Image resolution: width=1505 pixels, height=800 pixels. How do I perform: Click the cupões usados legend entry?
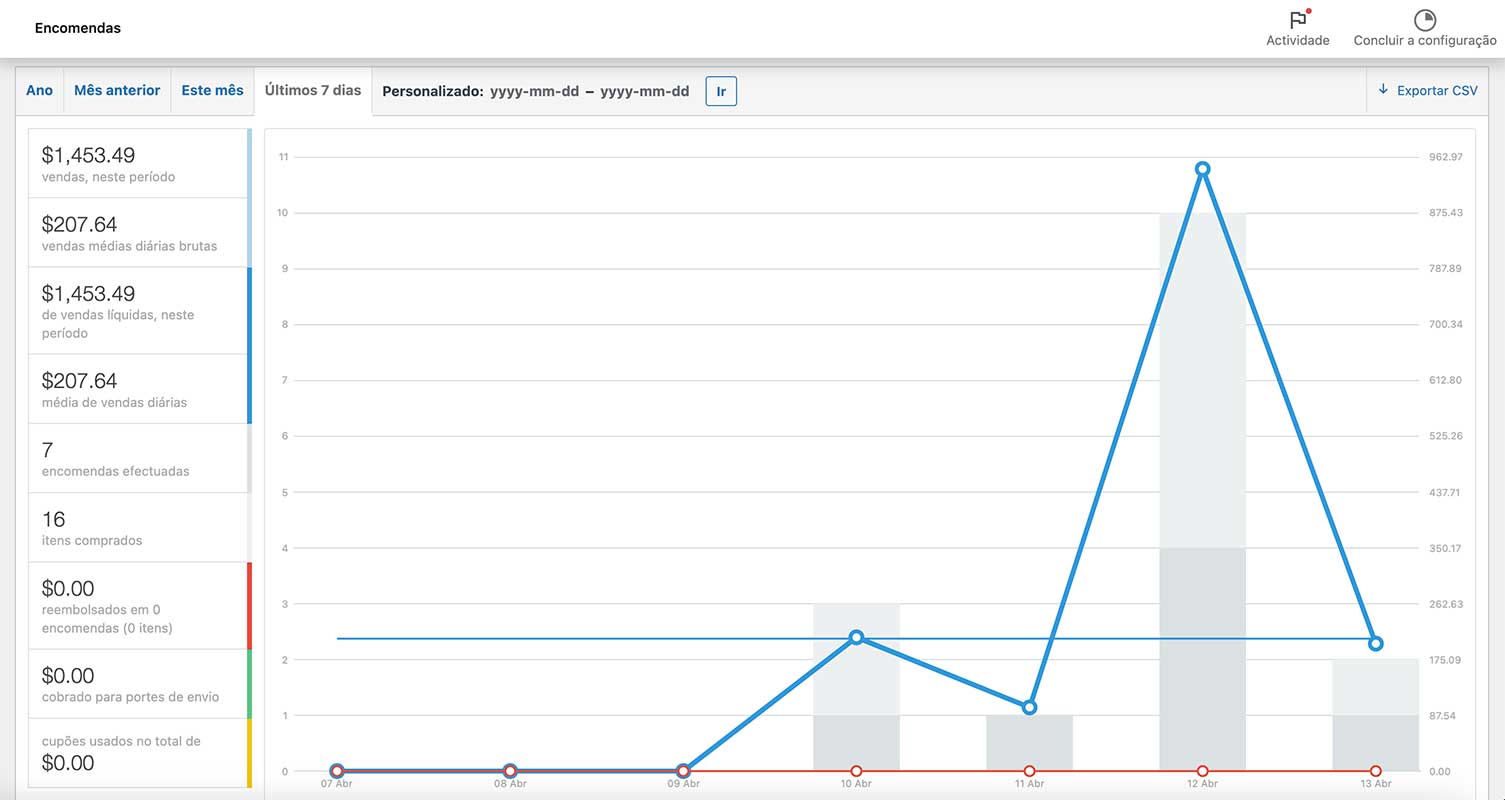[138, 753]
